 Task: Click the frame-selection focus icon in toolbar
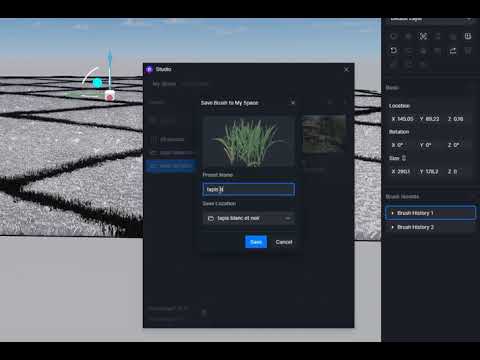click(x=423, y=36)
